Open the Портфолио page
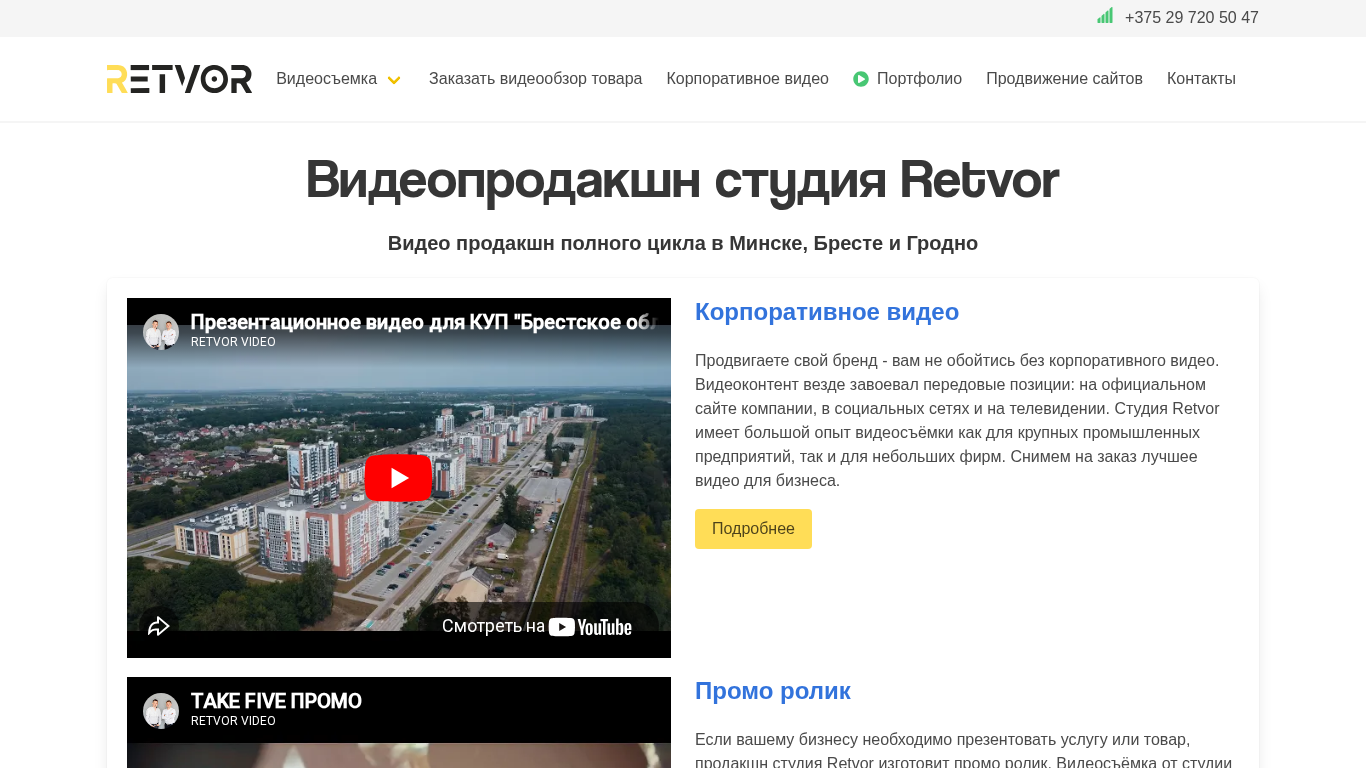Screen dimensions: 1366x768 919,79
